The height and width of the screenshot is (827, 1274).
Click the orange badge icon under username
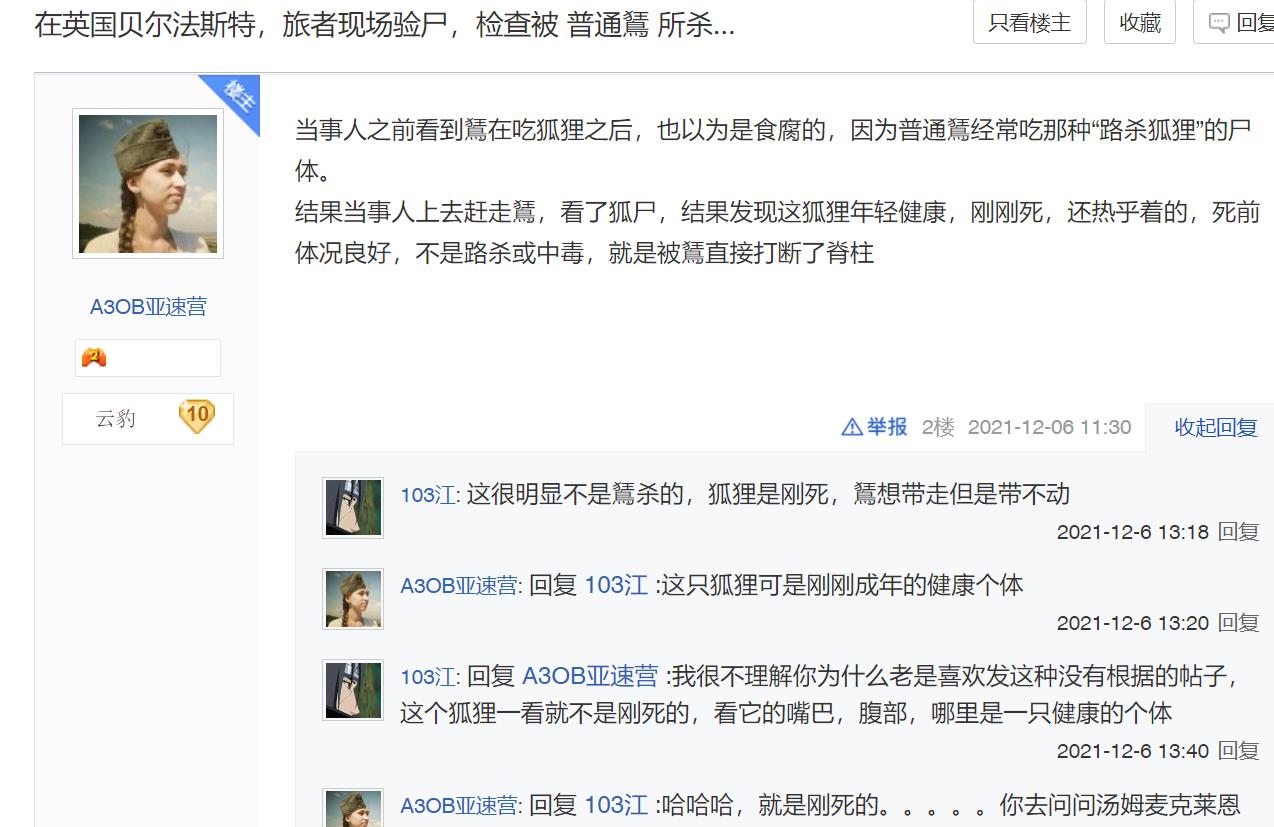(x=94, y=357)
